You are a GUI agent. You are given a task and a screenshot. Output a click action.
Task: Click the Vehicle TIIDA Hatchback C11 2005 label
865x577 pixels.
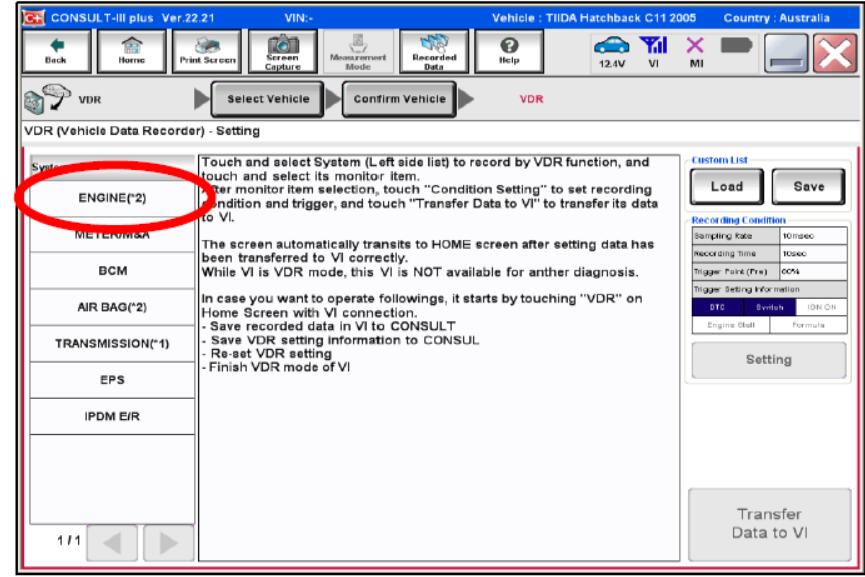594,18
